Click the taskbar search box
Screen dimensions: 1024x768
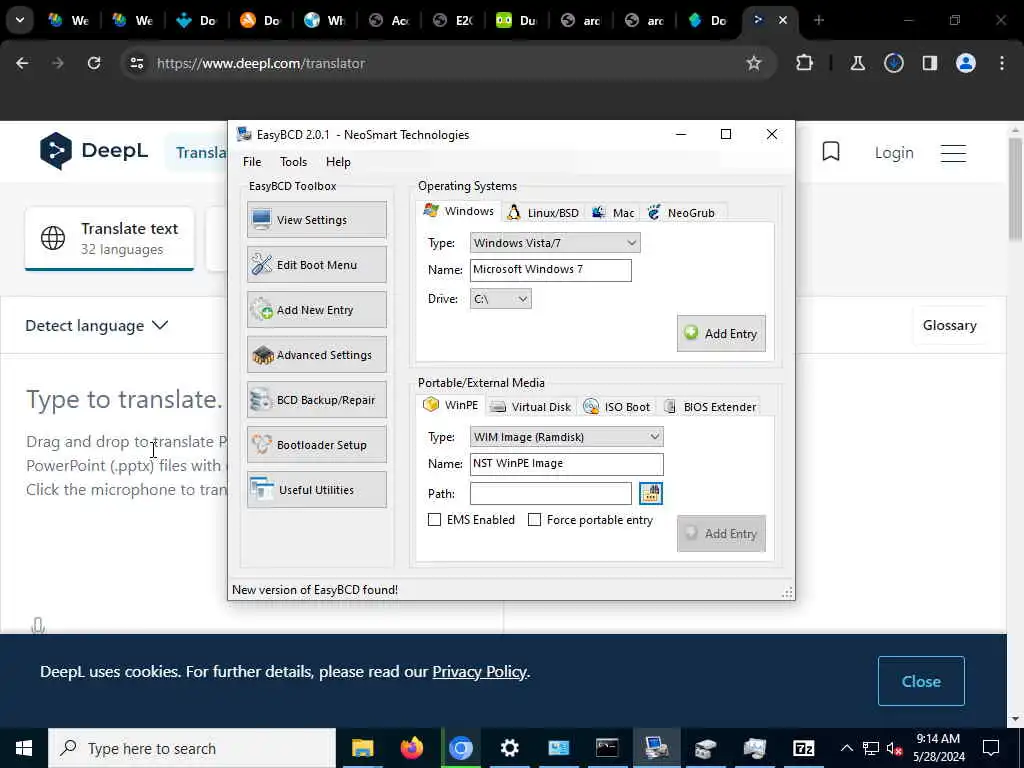(x=192, y=748)
